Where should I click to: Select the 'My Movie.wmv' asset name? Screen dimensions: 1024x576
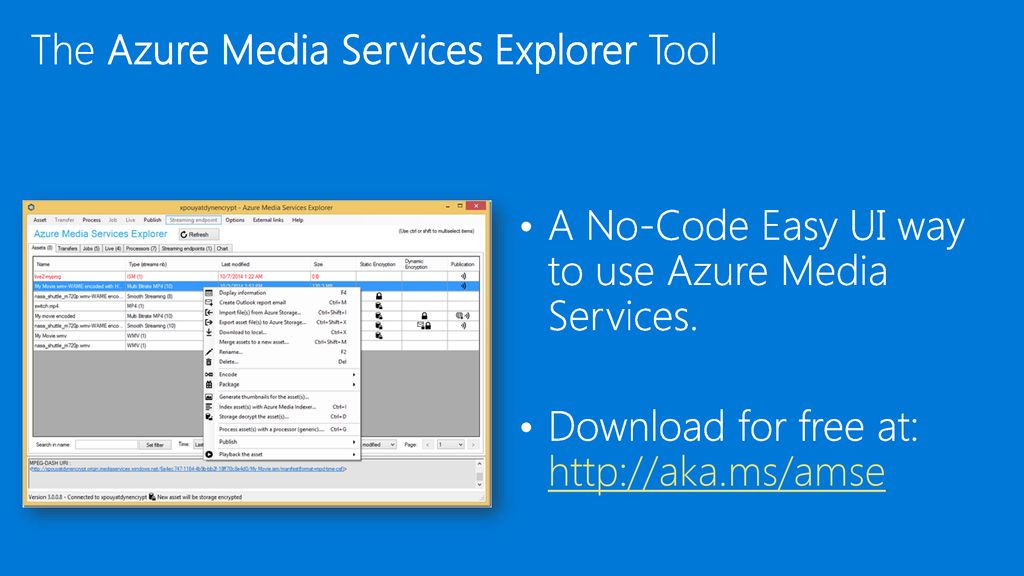point(50,336)
